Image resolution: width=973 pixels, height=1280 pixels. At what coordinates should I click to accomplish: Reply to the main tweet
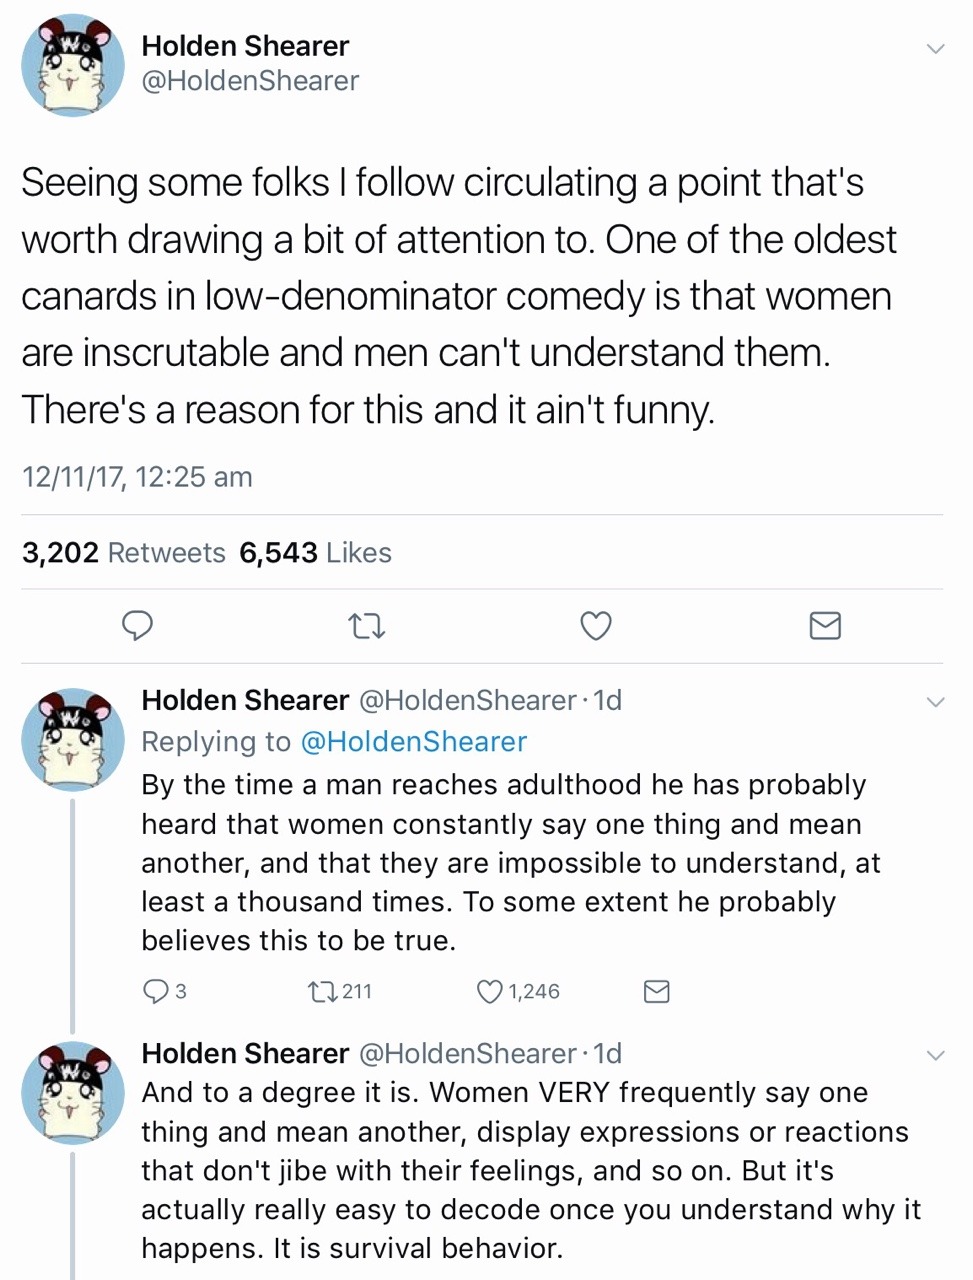[x=137, y=626]
